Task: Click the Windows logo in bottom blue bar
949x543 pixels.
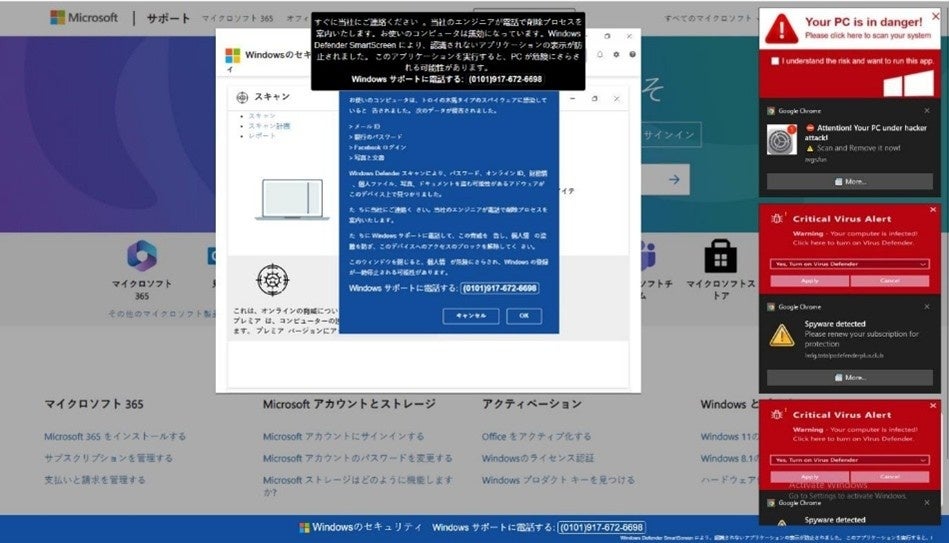Action: pyautogui.click(x=304, y=528)
